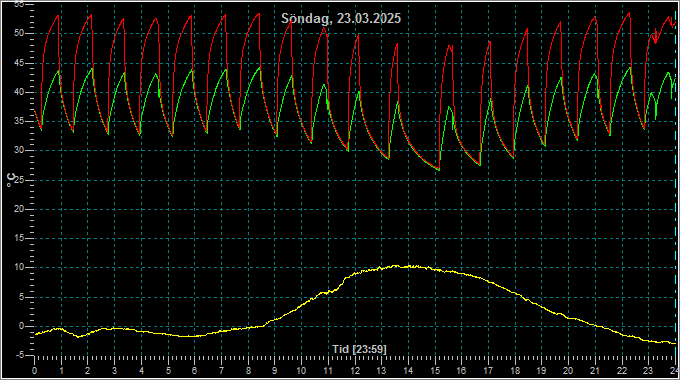Select hour 23 on the time axis
Image resolution: width=680 pixels, height=380 pixels.
(648, 371)
